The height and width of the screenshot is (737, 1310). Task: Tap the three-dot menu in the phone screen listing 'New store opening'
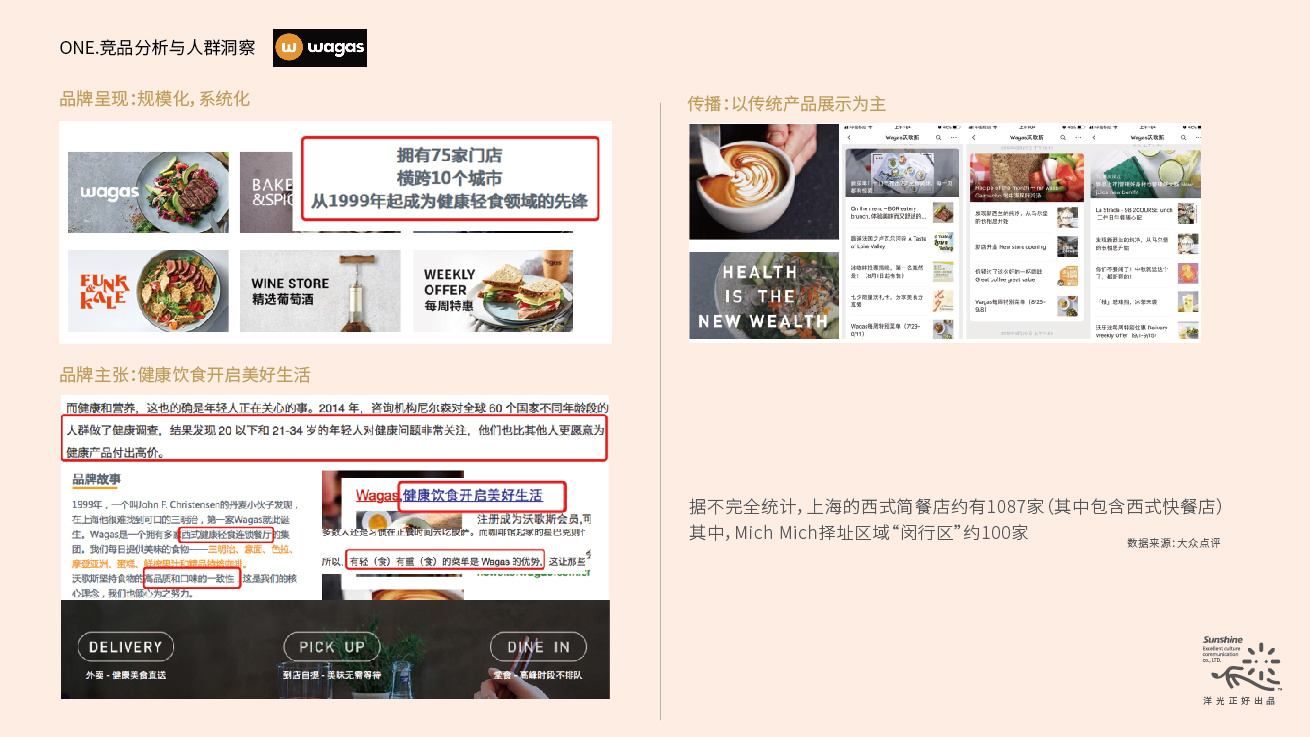pyautogui.click(x=1078, y=137)
